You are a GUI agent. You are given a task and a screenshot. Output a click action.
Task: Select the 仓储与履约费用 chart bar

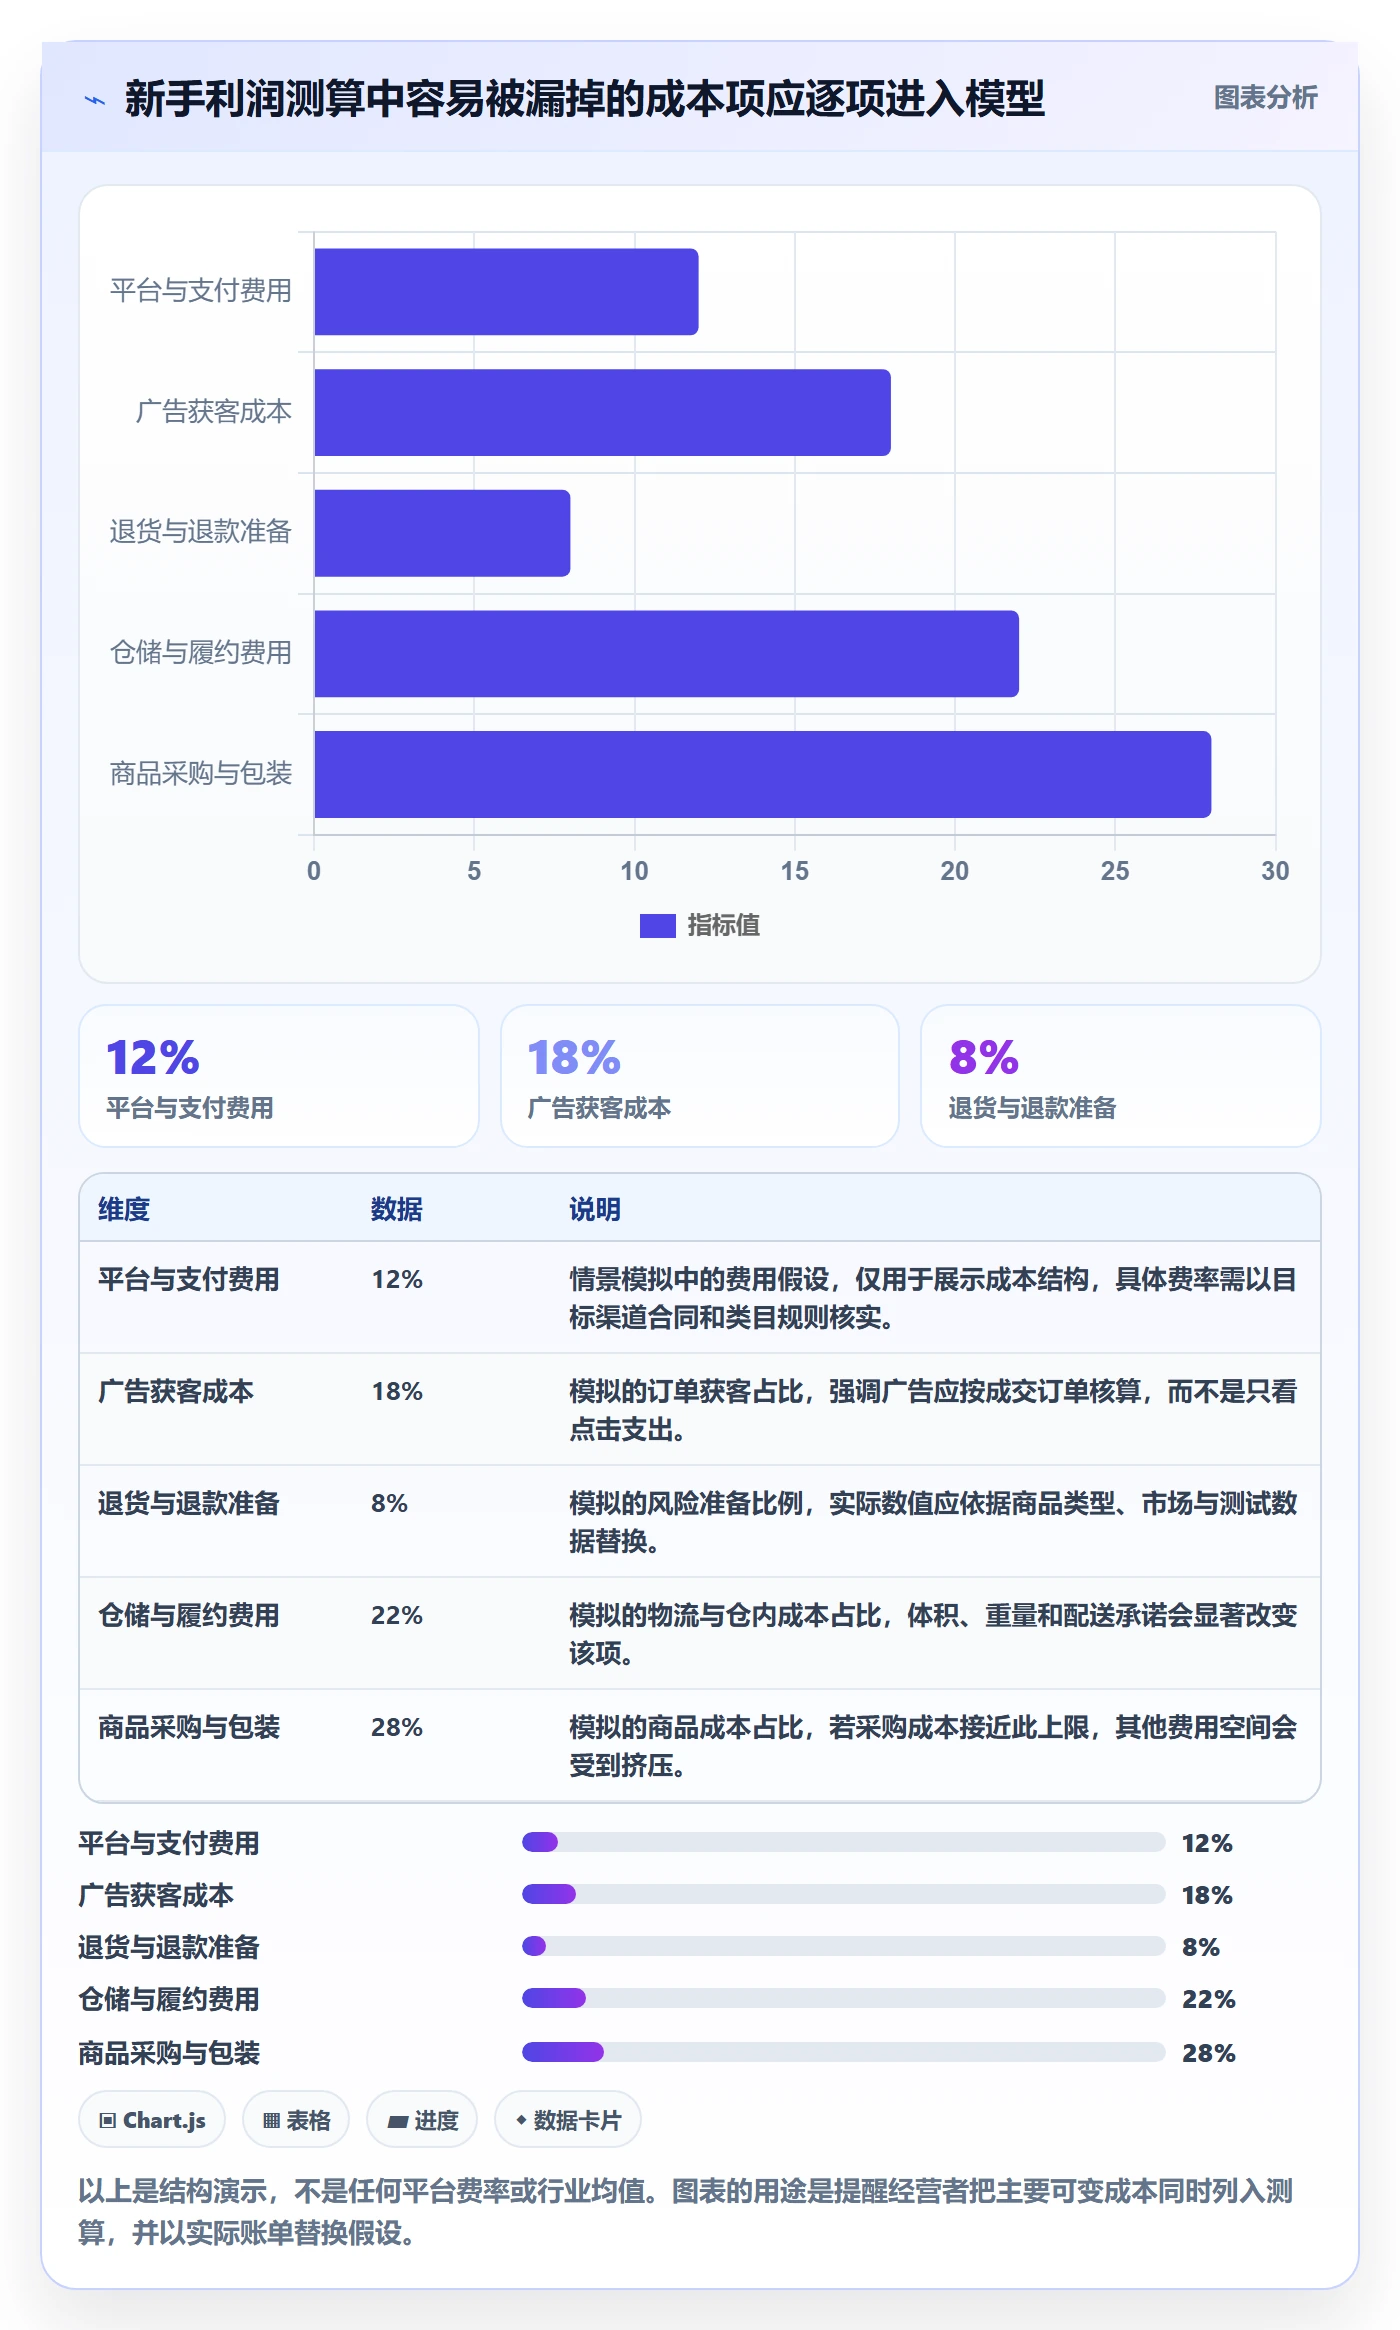coord(666,654)
